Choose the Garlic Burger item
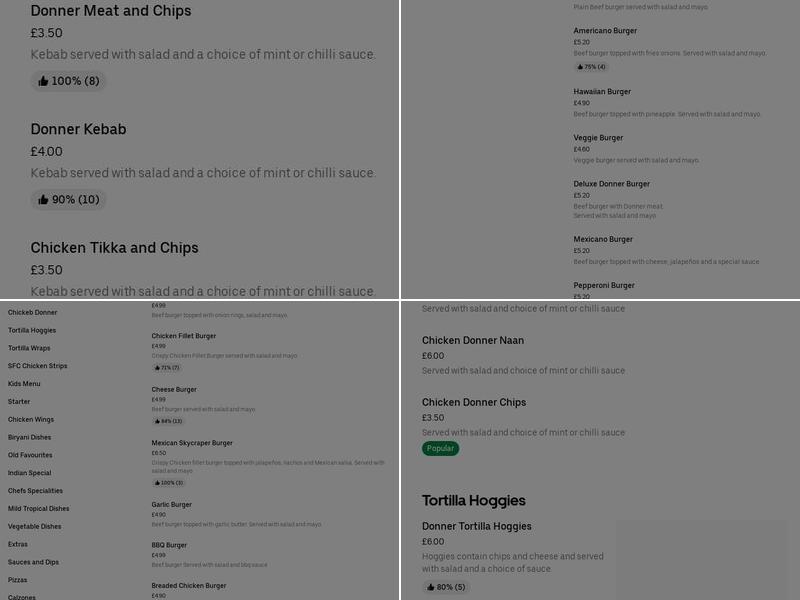 click(x=172, y=505)
